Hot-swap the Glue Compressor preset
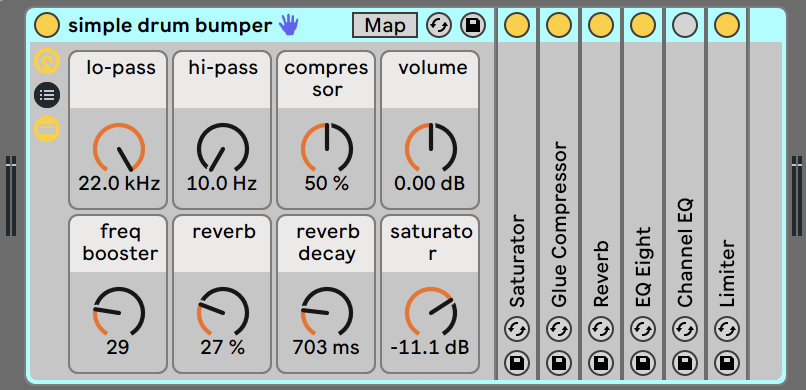 point(559,329)
